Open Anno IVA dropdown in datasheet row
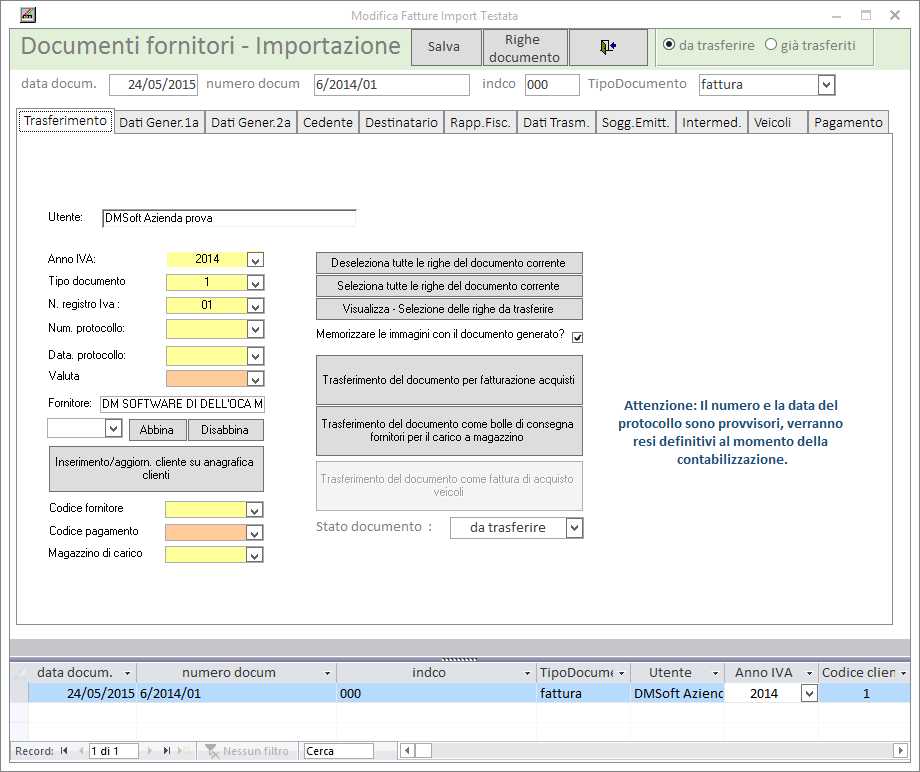 point(809,693)
